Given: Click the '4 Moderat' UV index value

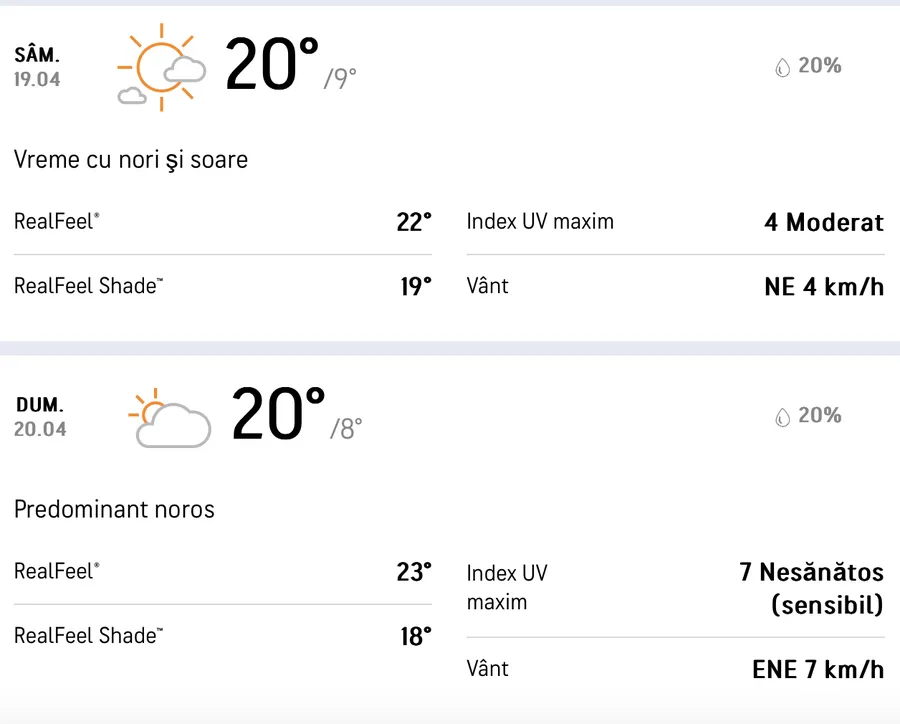Looking at the screenshot, I should (824, 222).
